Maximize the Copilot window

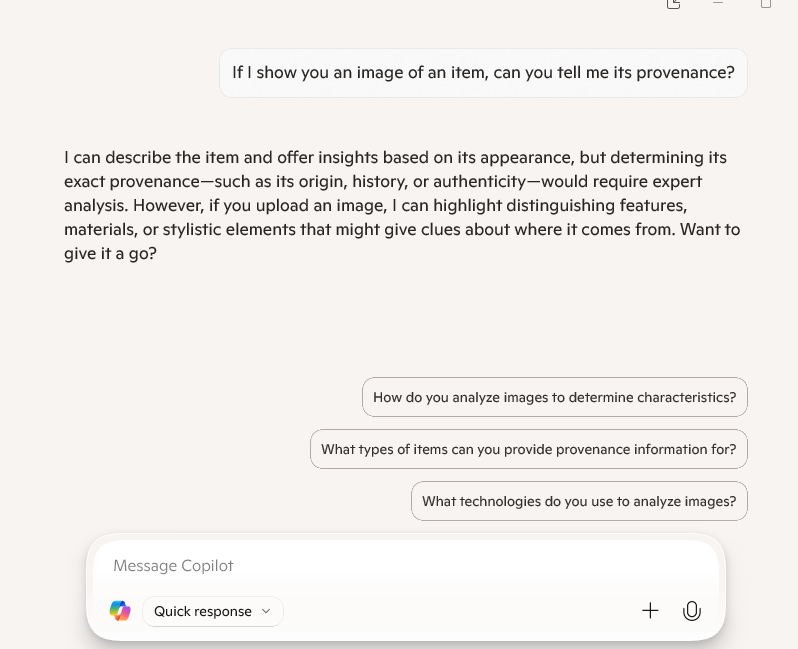(x=766, y=4)
